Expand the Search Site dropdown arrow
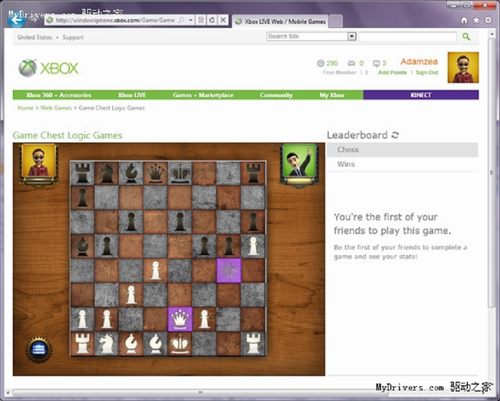Viewport: 500px width, 401px height. pos(352,36)
